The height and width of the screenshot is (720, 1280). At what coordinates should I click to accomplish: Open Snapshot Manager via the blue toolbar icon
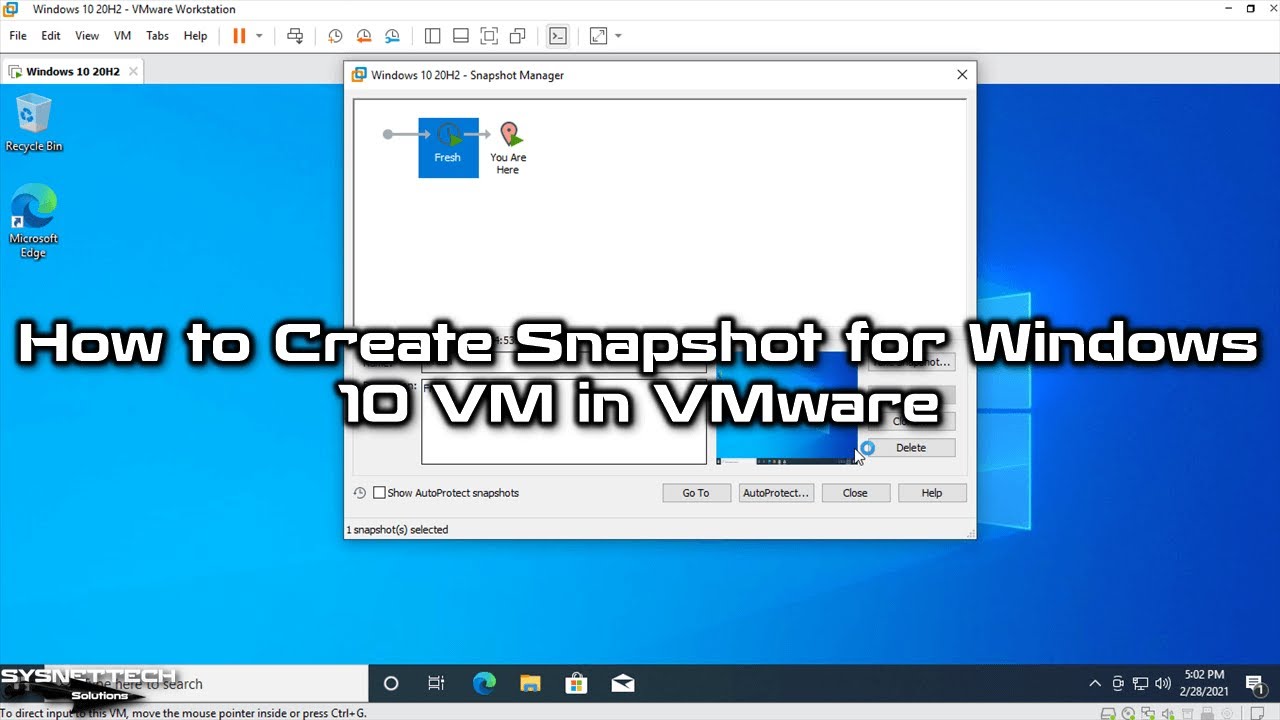pyautogui.click(x=392, y=36)
